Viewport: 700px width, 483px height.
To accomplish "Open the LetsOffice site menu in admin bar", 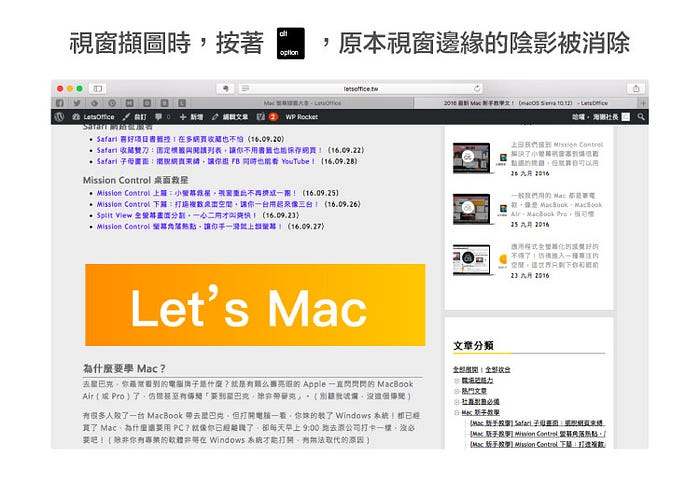I will 93,117.
